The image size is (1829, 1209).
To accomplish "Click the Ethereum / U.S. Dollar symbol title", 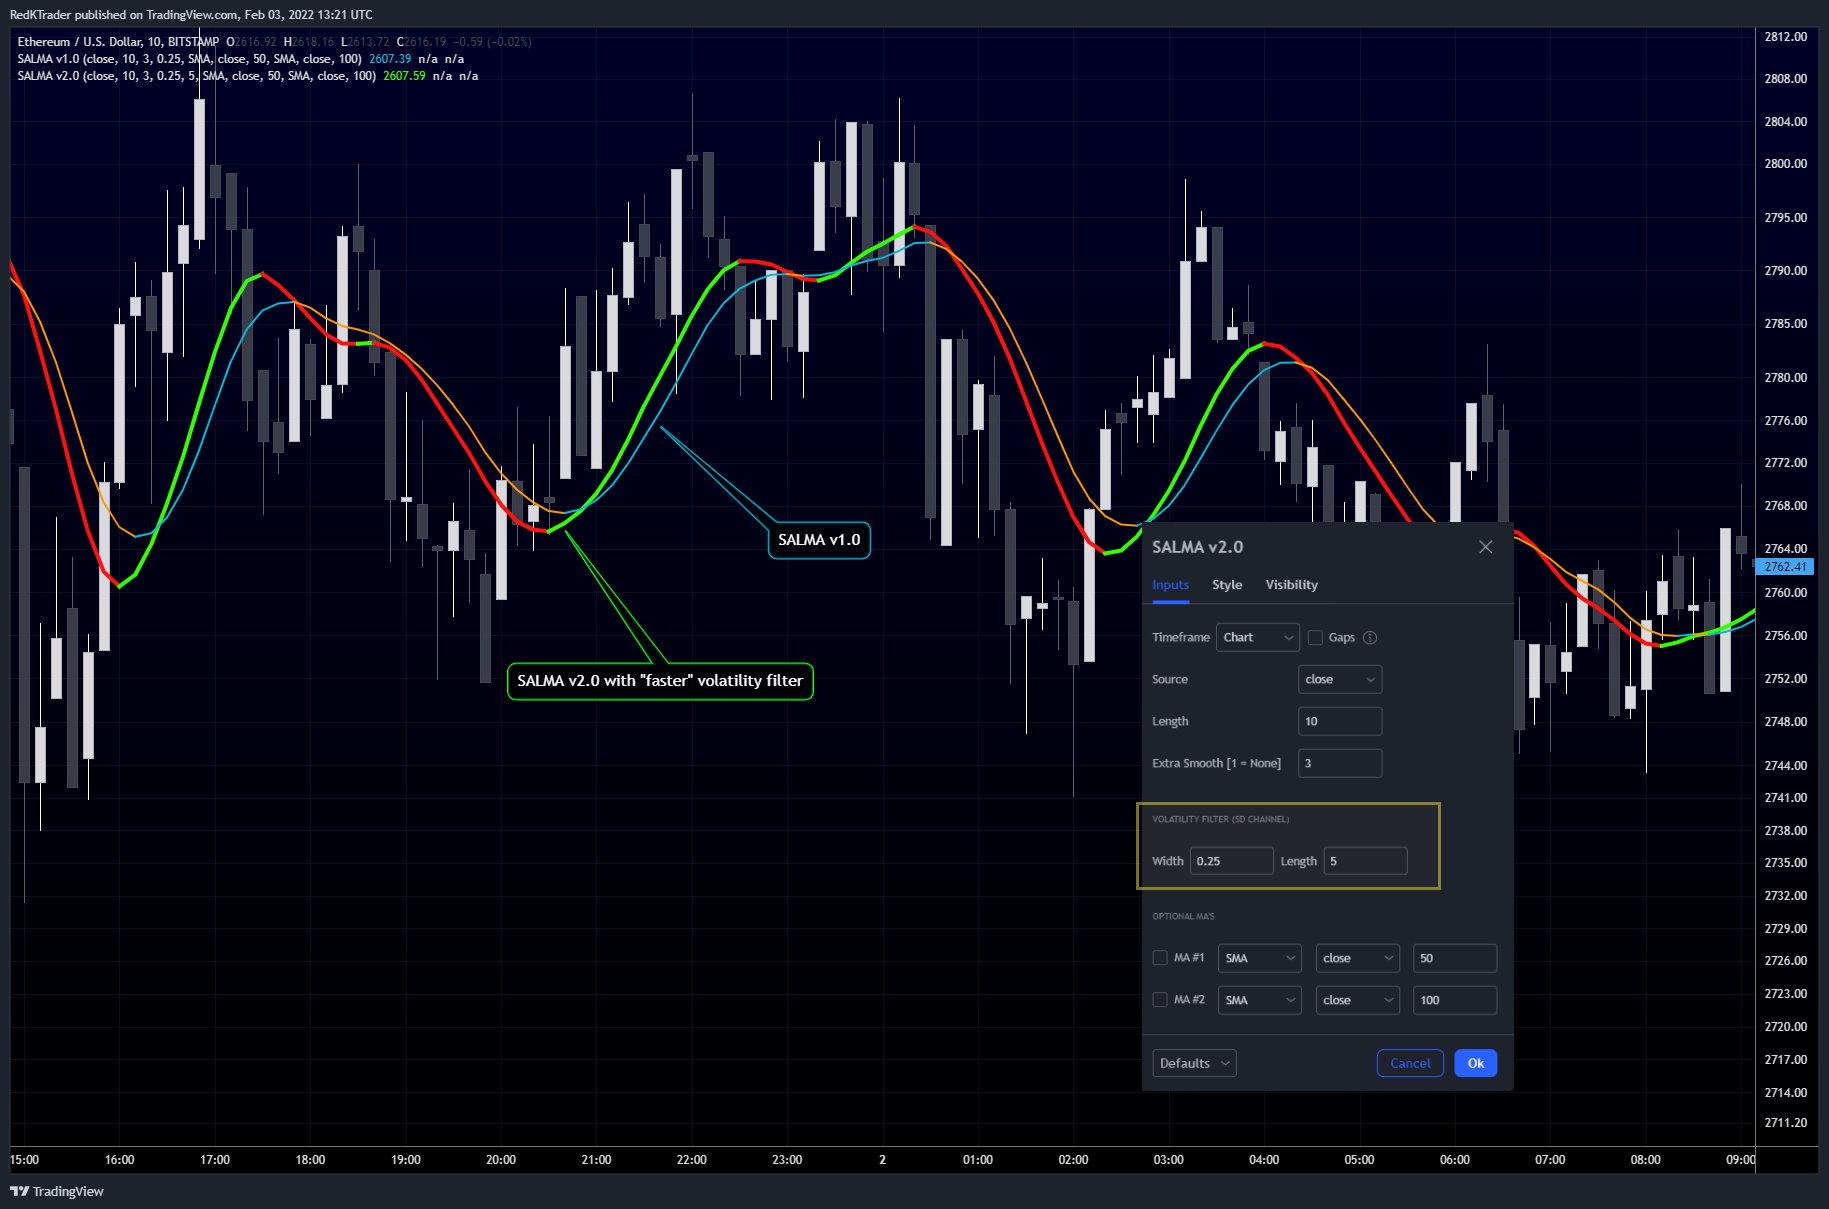I will (80, 42).
